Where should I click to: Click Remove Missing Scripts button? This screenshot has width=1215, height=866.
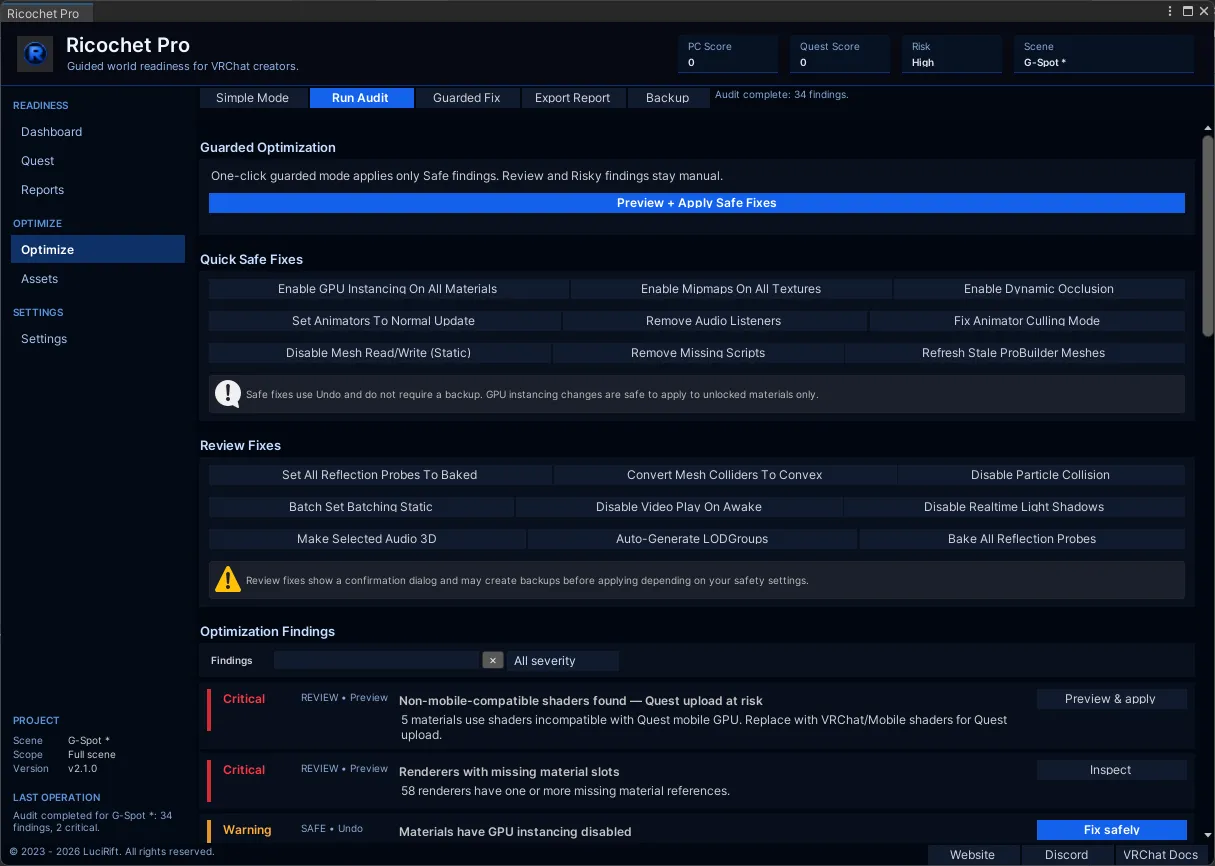698,353
